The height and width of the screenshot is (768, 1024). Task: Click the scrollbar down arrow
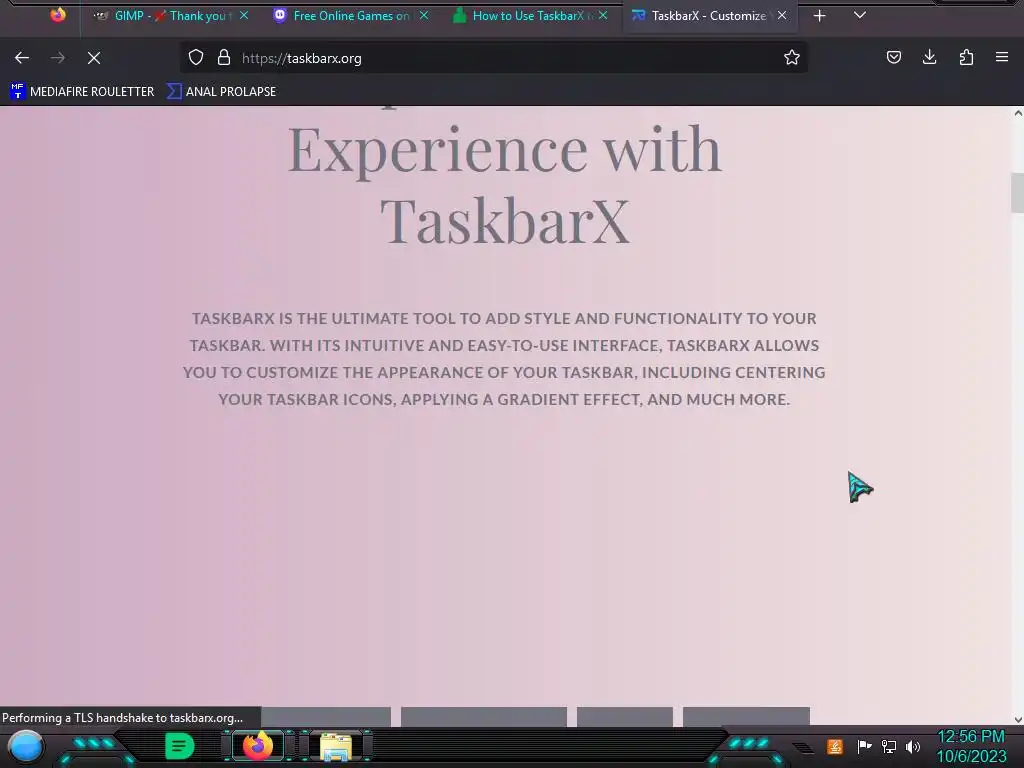pos(1017,719)
